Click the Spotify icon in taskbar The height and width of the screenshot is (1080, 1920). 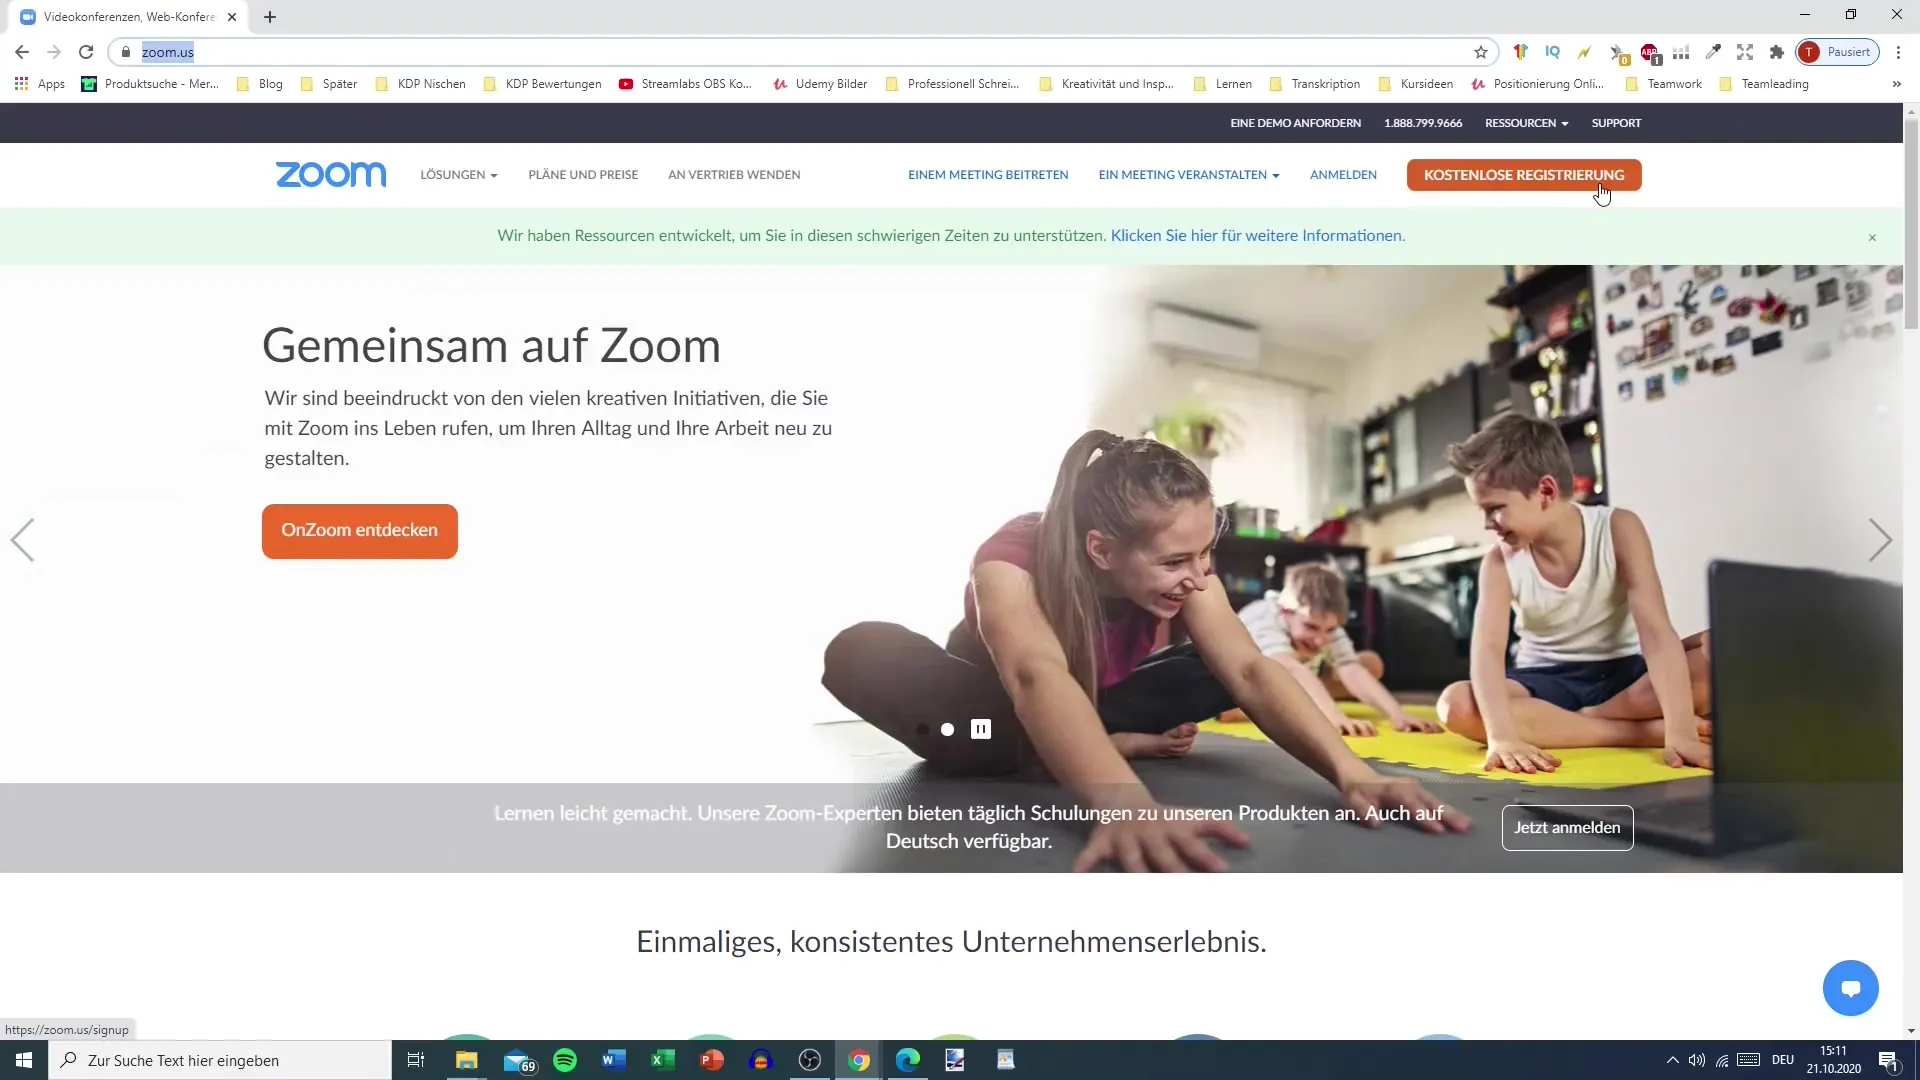(566, 1060)
